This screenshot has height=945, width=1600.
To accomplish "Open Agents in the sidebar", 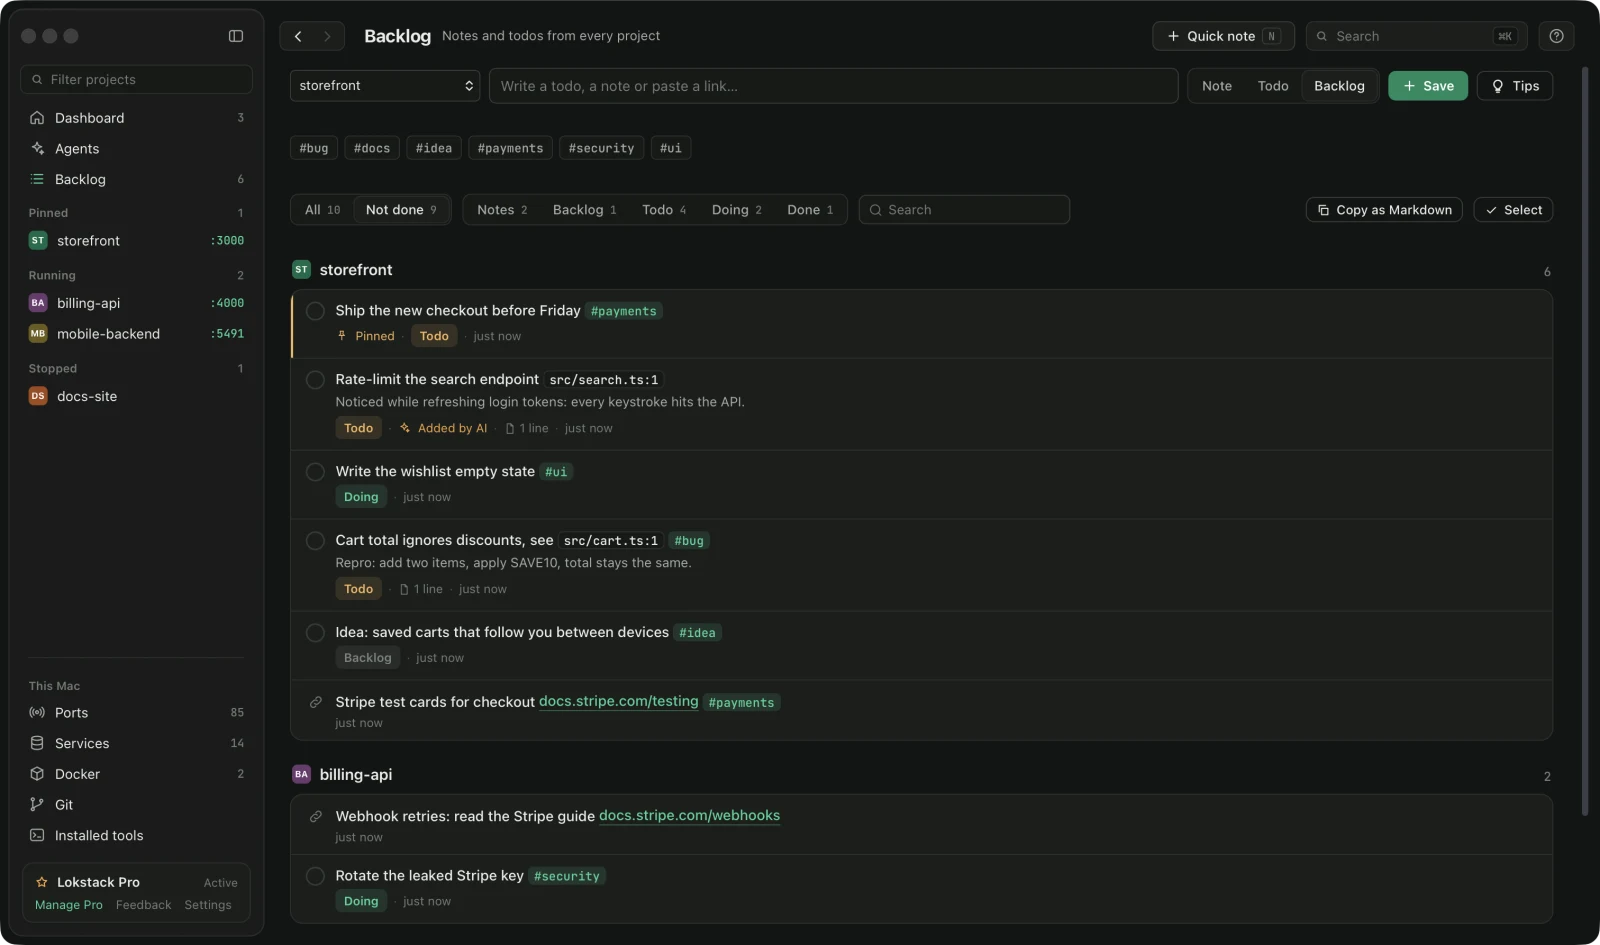I will point(136,149).
